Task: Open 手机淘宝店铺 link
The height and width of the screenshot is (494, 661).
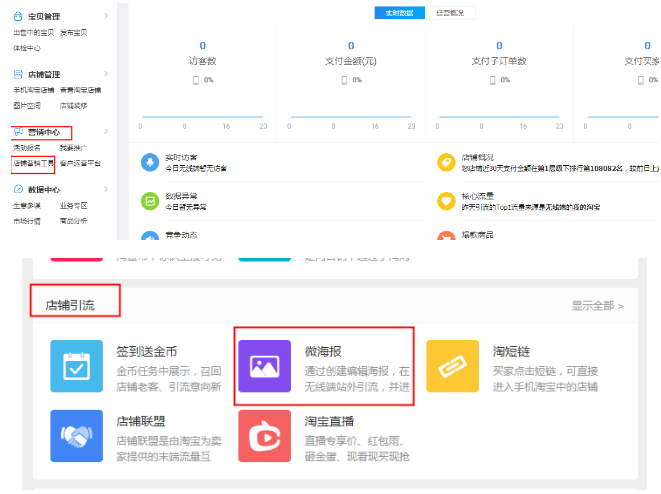Action: point(34,90)
